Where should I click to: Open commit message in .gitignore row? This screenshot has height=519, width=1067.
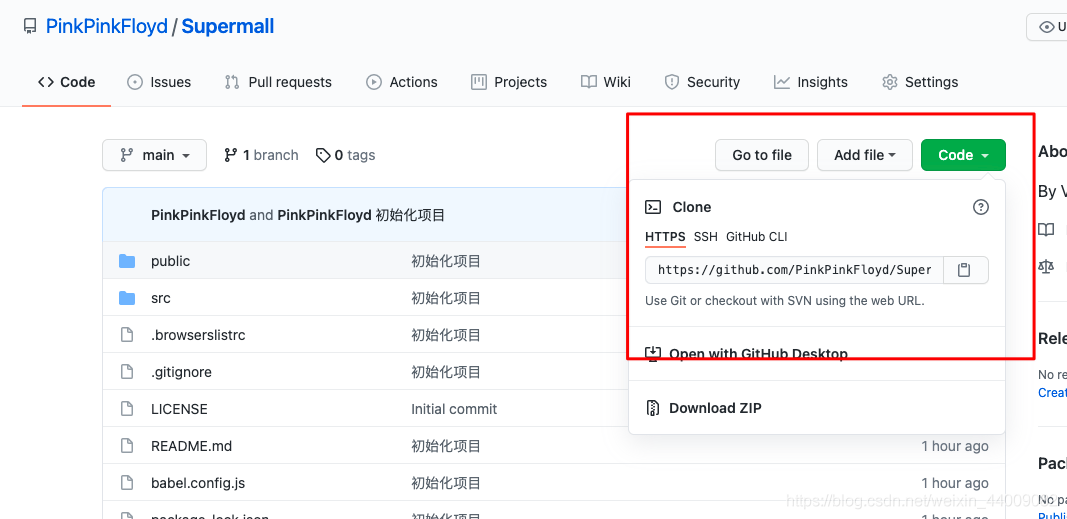446,372
